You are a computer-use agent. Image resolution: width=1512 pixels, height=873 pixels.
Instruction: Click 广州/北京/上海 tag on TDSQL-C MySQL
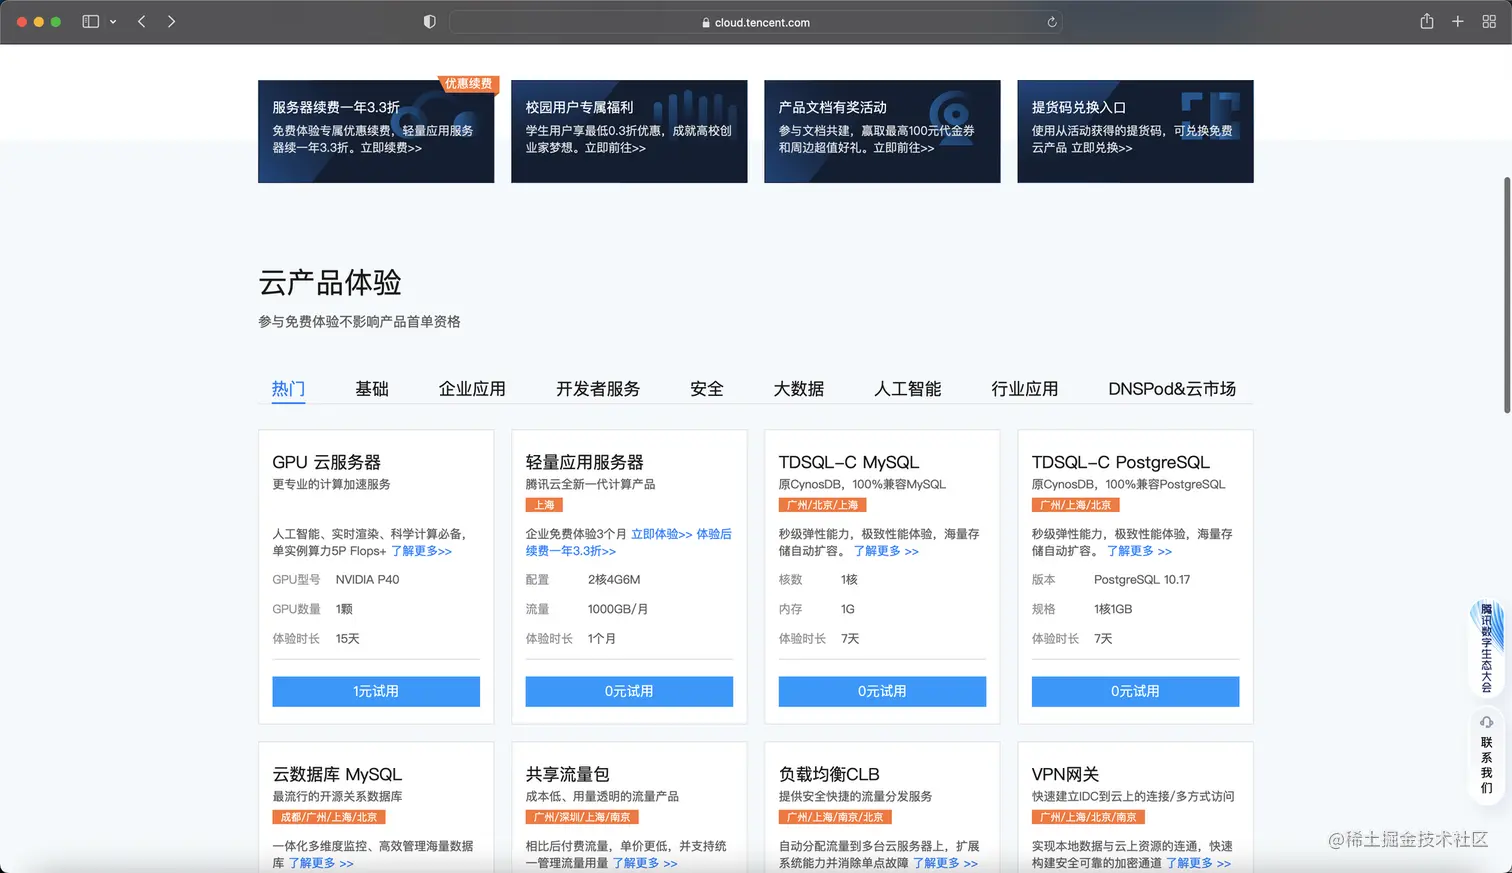[x=822, y=505]
